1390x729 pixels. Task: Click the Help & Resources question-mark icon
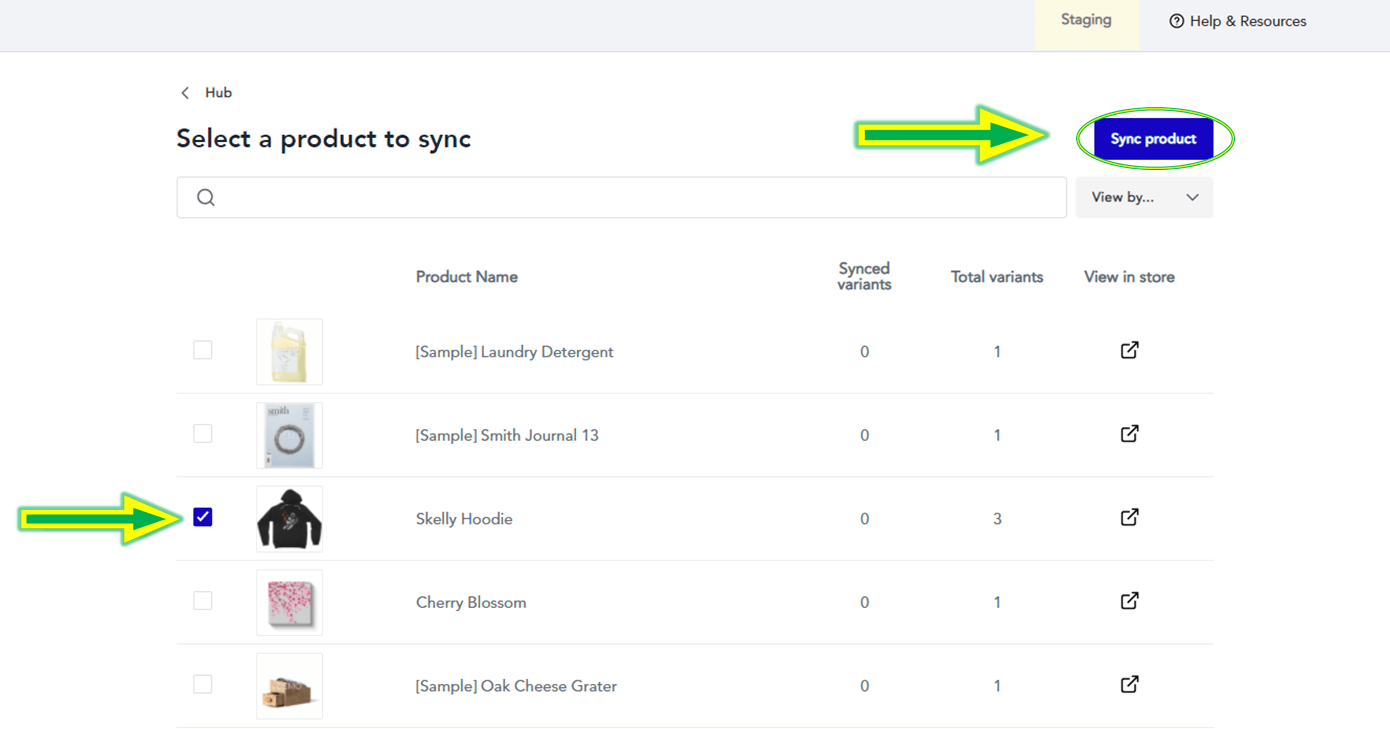[x=1177, y=21]
